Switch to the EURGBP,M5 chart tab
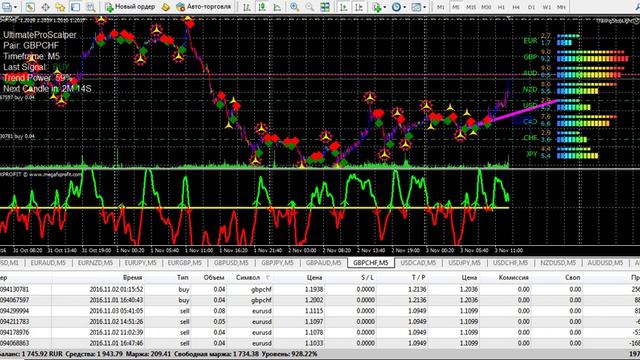The height and width of the screenshot is (360, 640). pyautogui.click(x=184, y=263)
